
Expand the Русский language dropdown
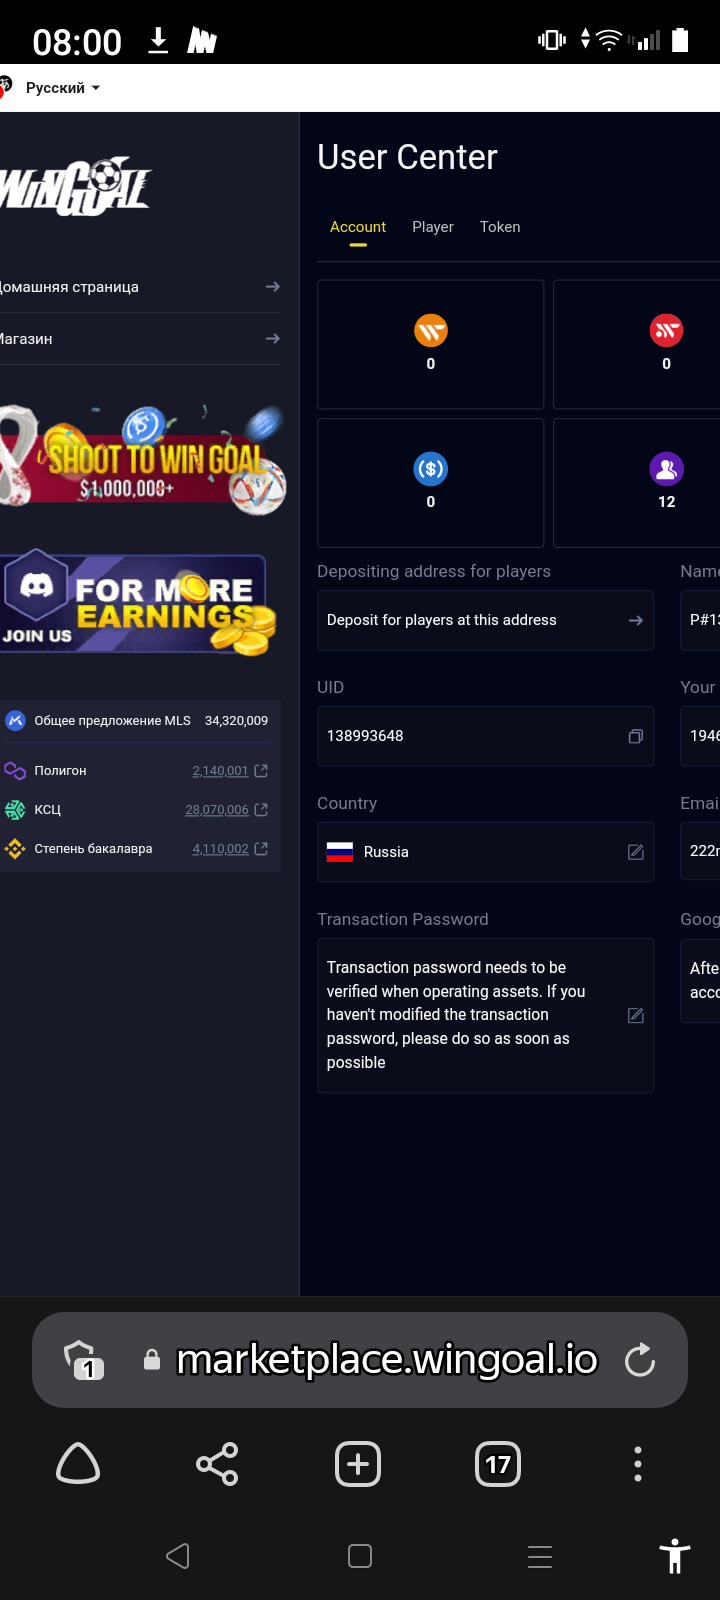[x=62, y=88]
